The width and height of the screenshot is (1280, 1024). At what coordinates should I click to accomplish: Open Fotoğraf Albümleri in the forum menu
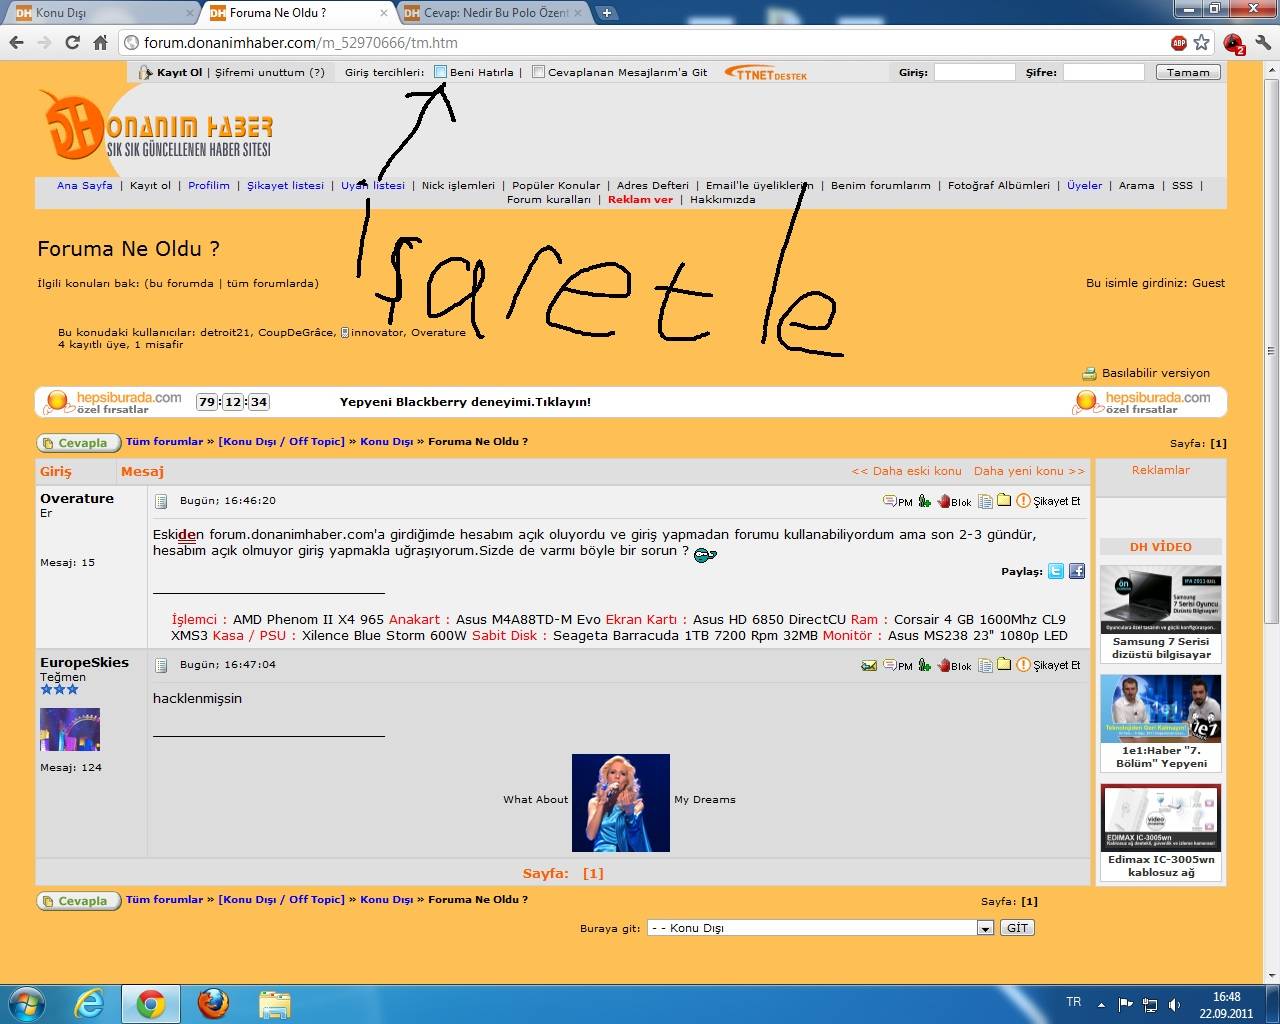[999, 185]
